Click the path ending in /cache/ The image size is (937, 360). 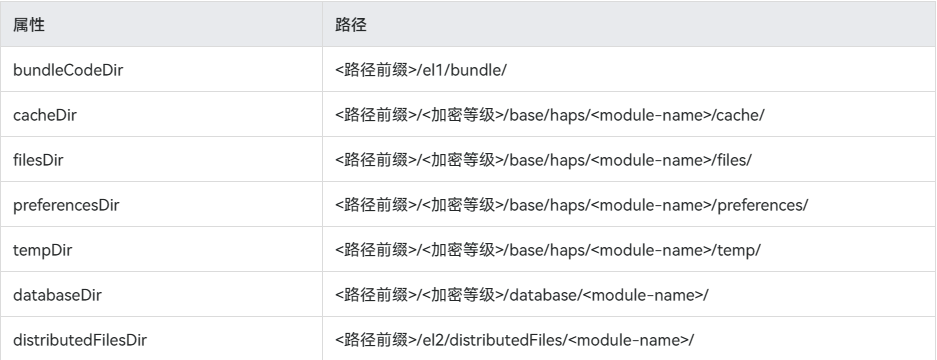[550, 115]
